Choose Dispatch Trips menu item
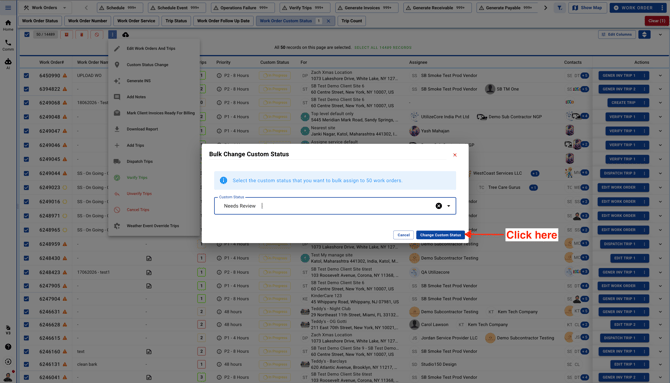This screenshot has height=383, width=670. (154, 162)
